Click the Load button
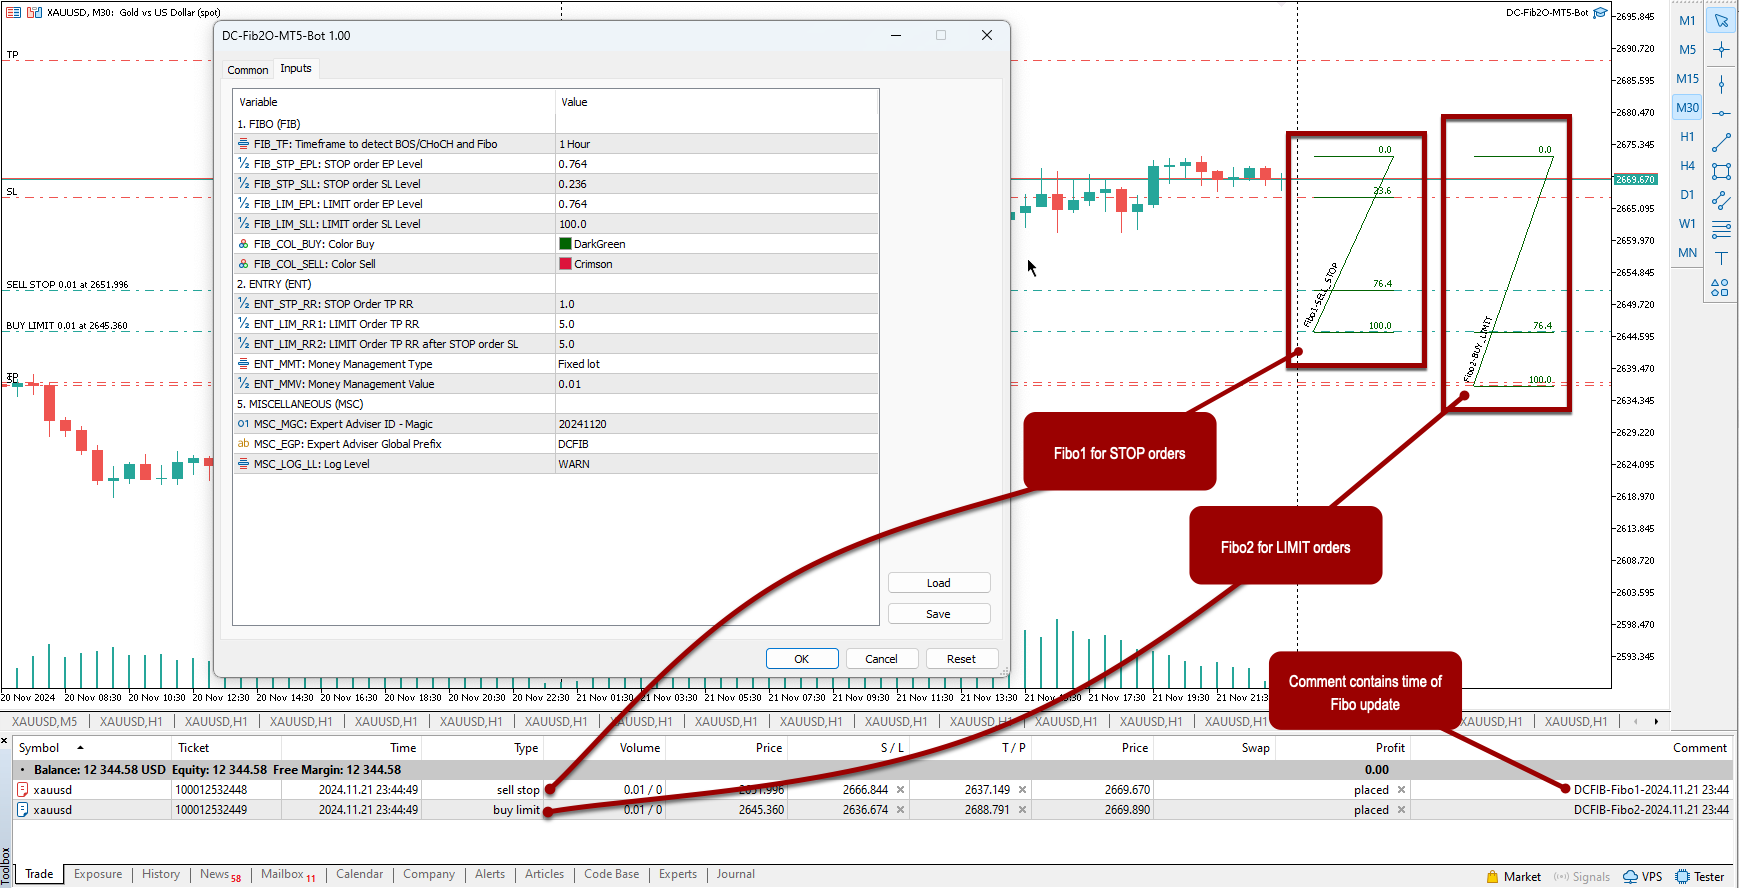 (938, 583)
